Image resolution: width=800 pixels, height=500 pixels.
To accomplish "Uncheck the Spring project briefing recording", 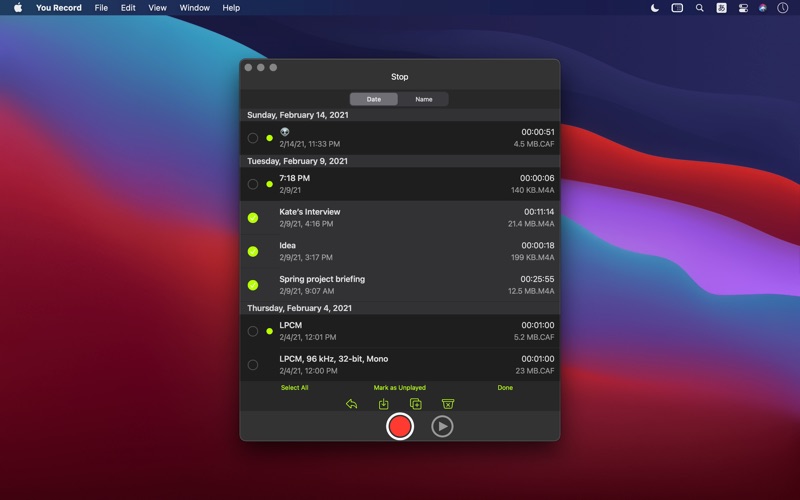I will coord(253,285).
